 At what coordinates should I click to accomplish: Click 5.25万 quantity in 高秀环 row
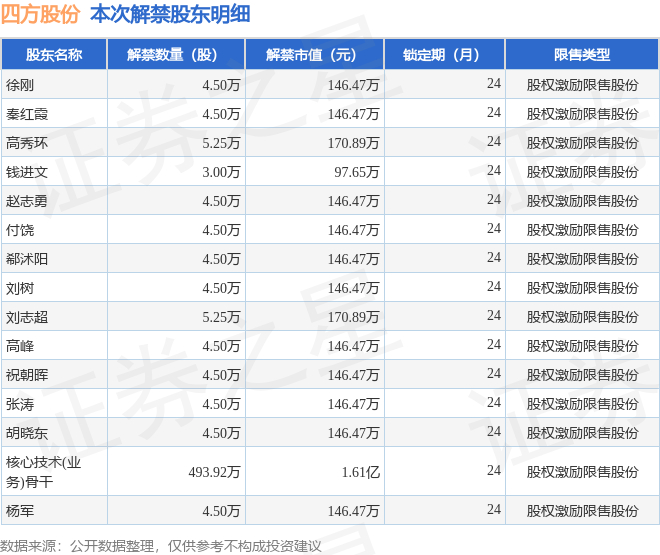[221, 143]
